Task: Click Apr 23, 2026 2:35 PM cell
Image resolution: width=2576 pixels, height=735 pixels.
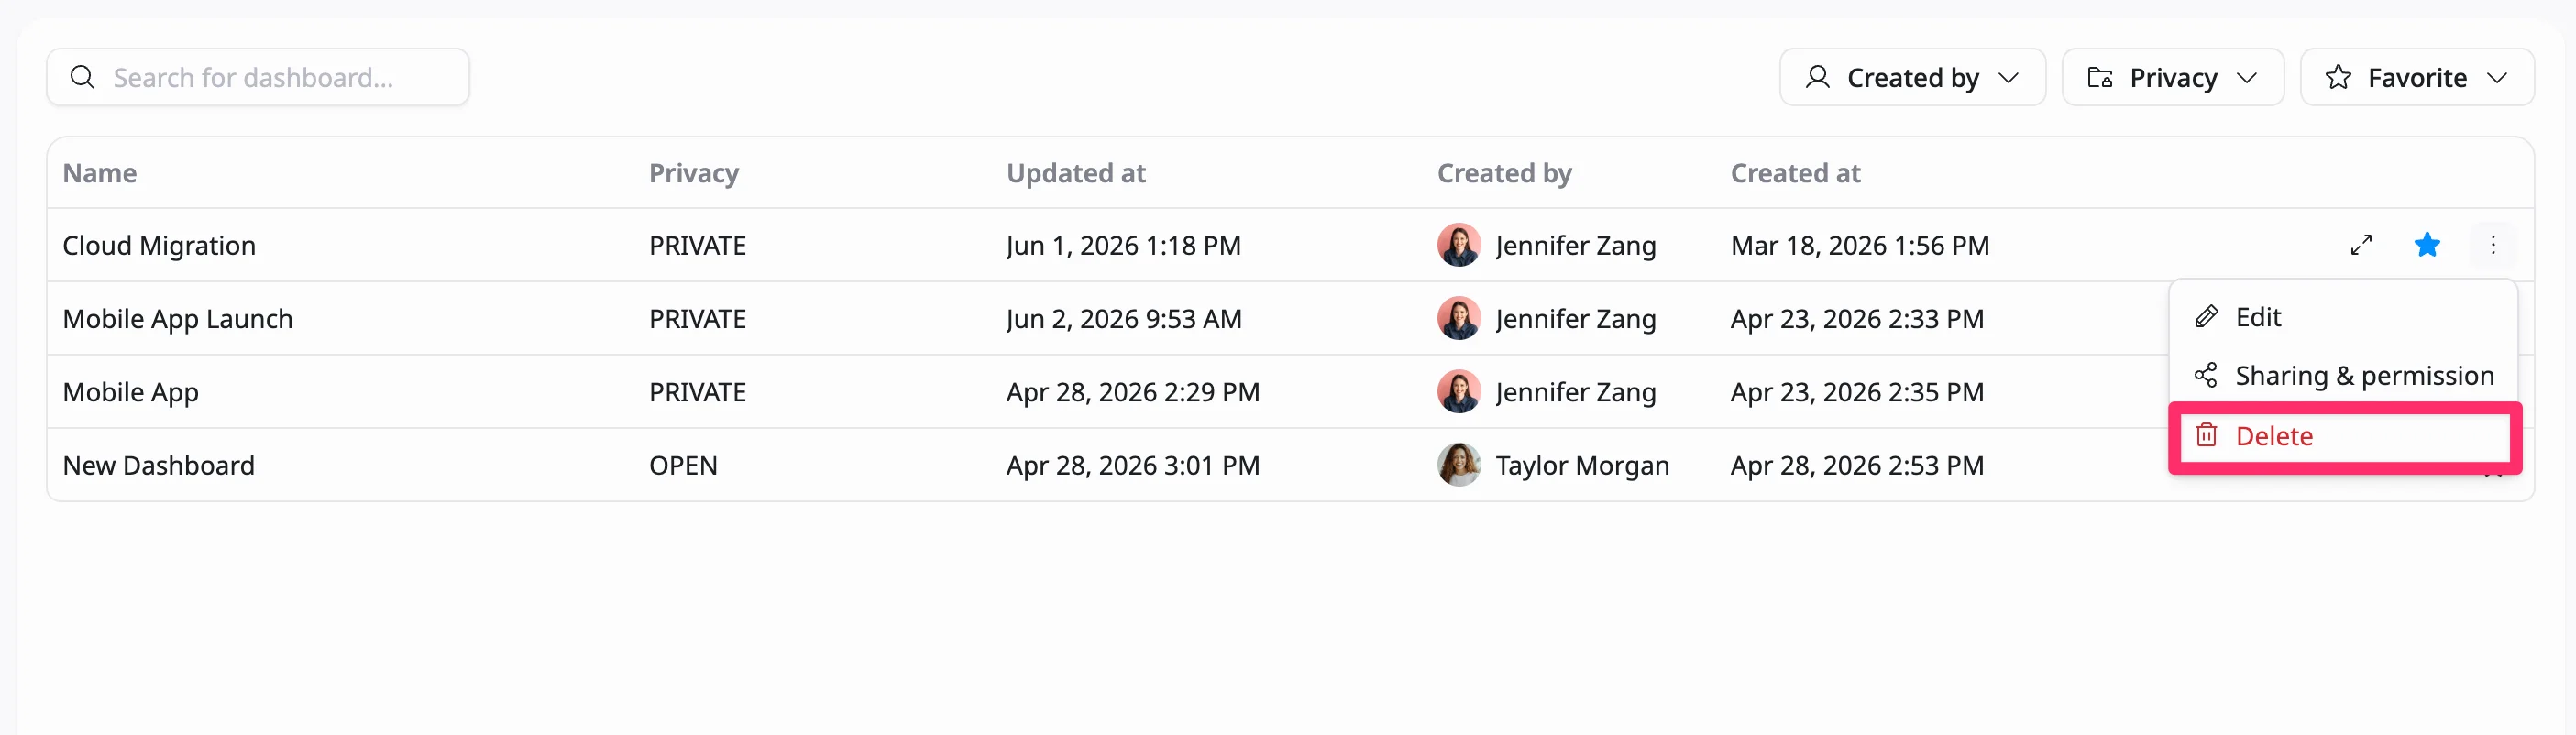Action: click(x=1857, y=392)
